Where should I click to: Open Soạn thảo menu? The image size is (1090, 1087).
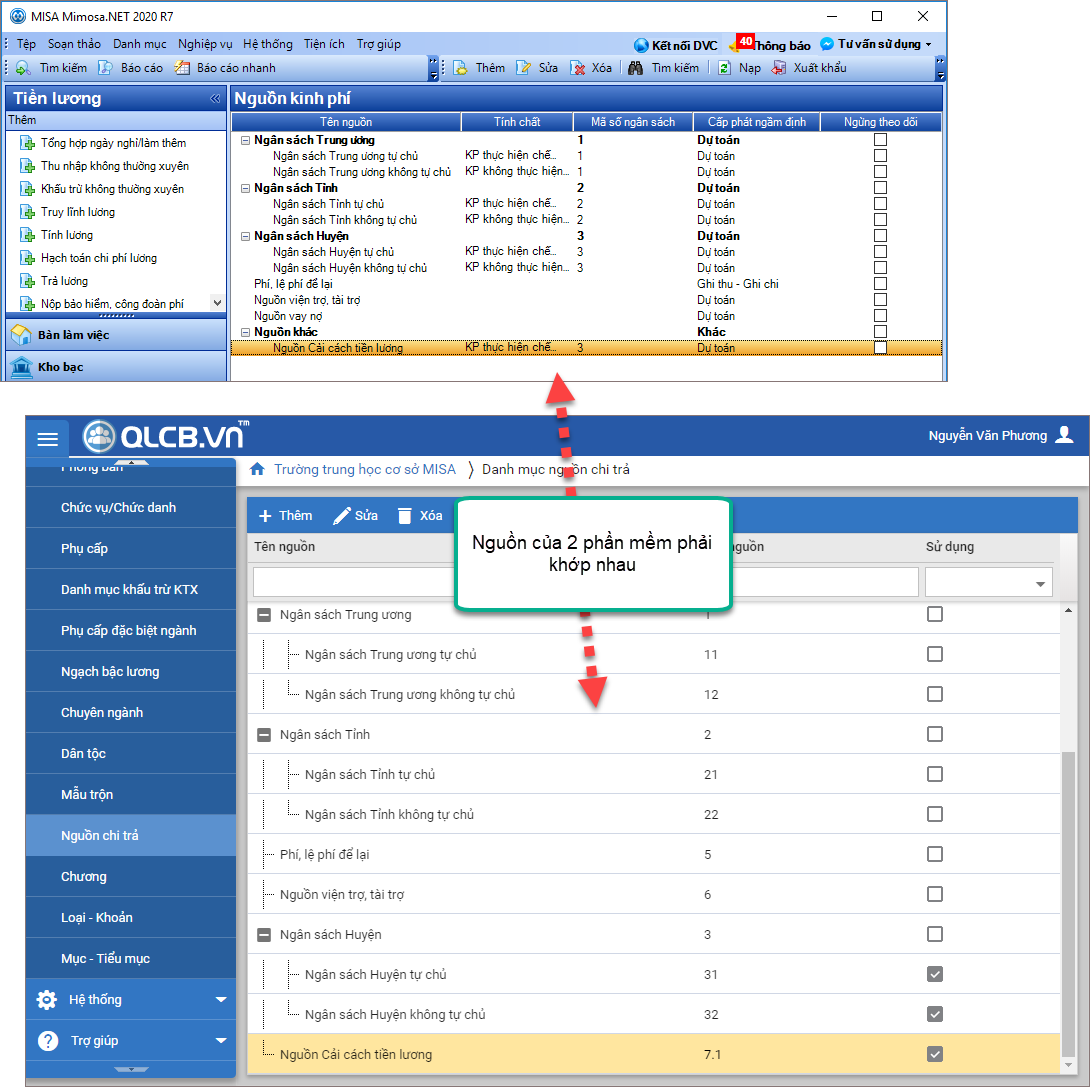click(x=74, y=44)
